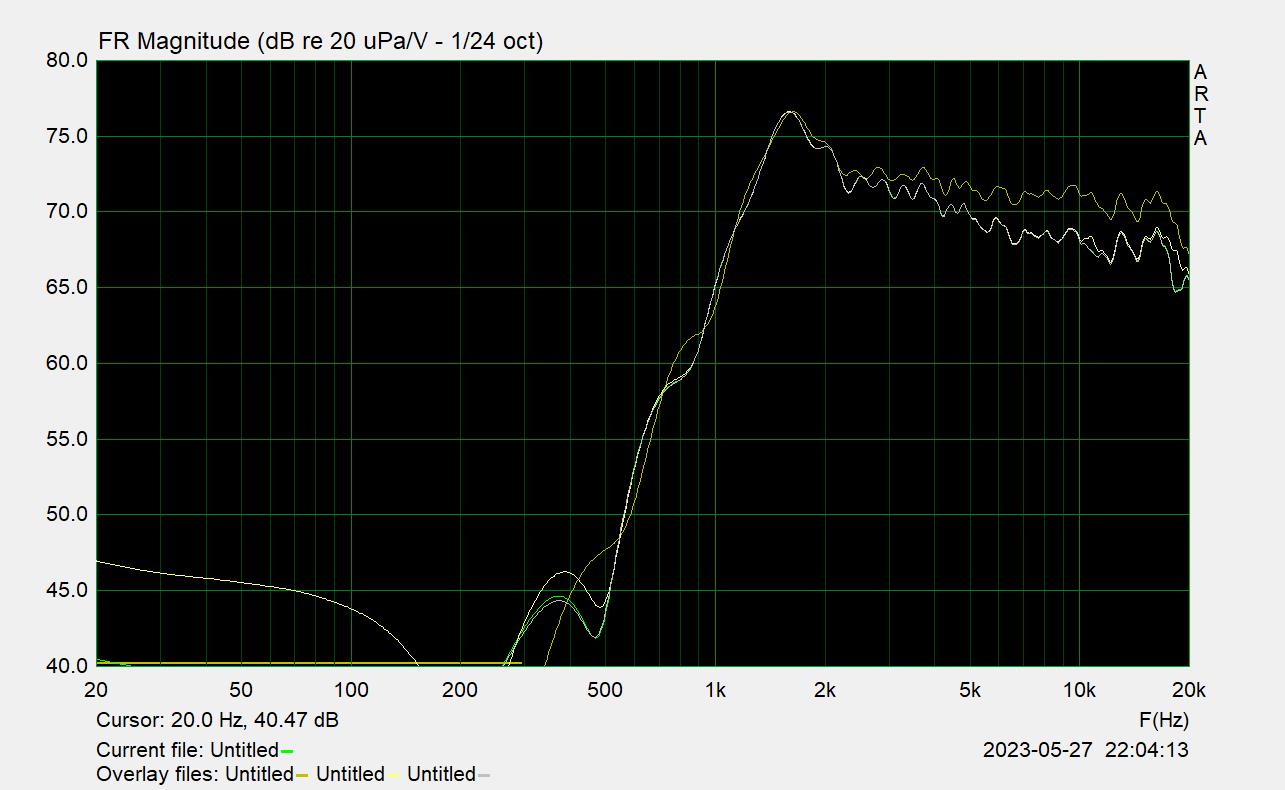Click the dark yellow first overlay swatch
The width and height of the screenshot is (1285, 790).
click(302, 775)
